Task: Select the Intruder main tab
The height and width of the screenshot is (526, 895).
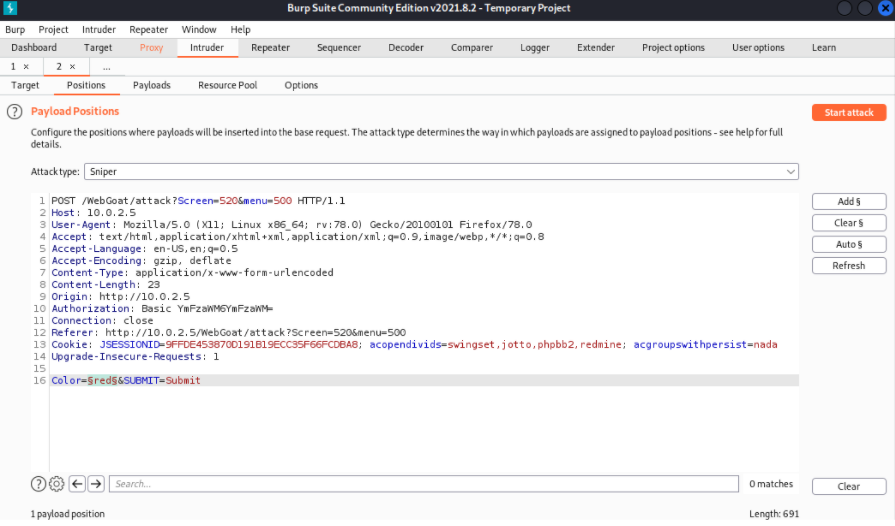Action: 207,48
